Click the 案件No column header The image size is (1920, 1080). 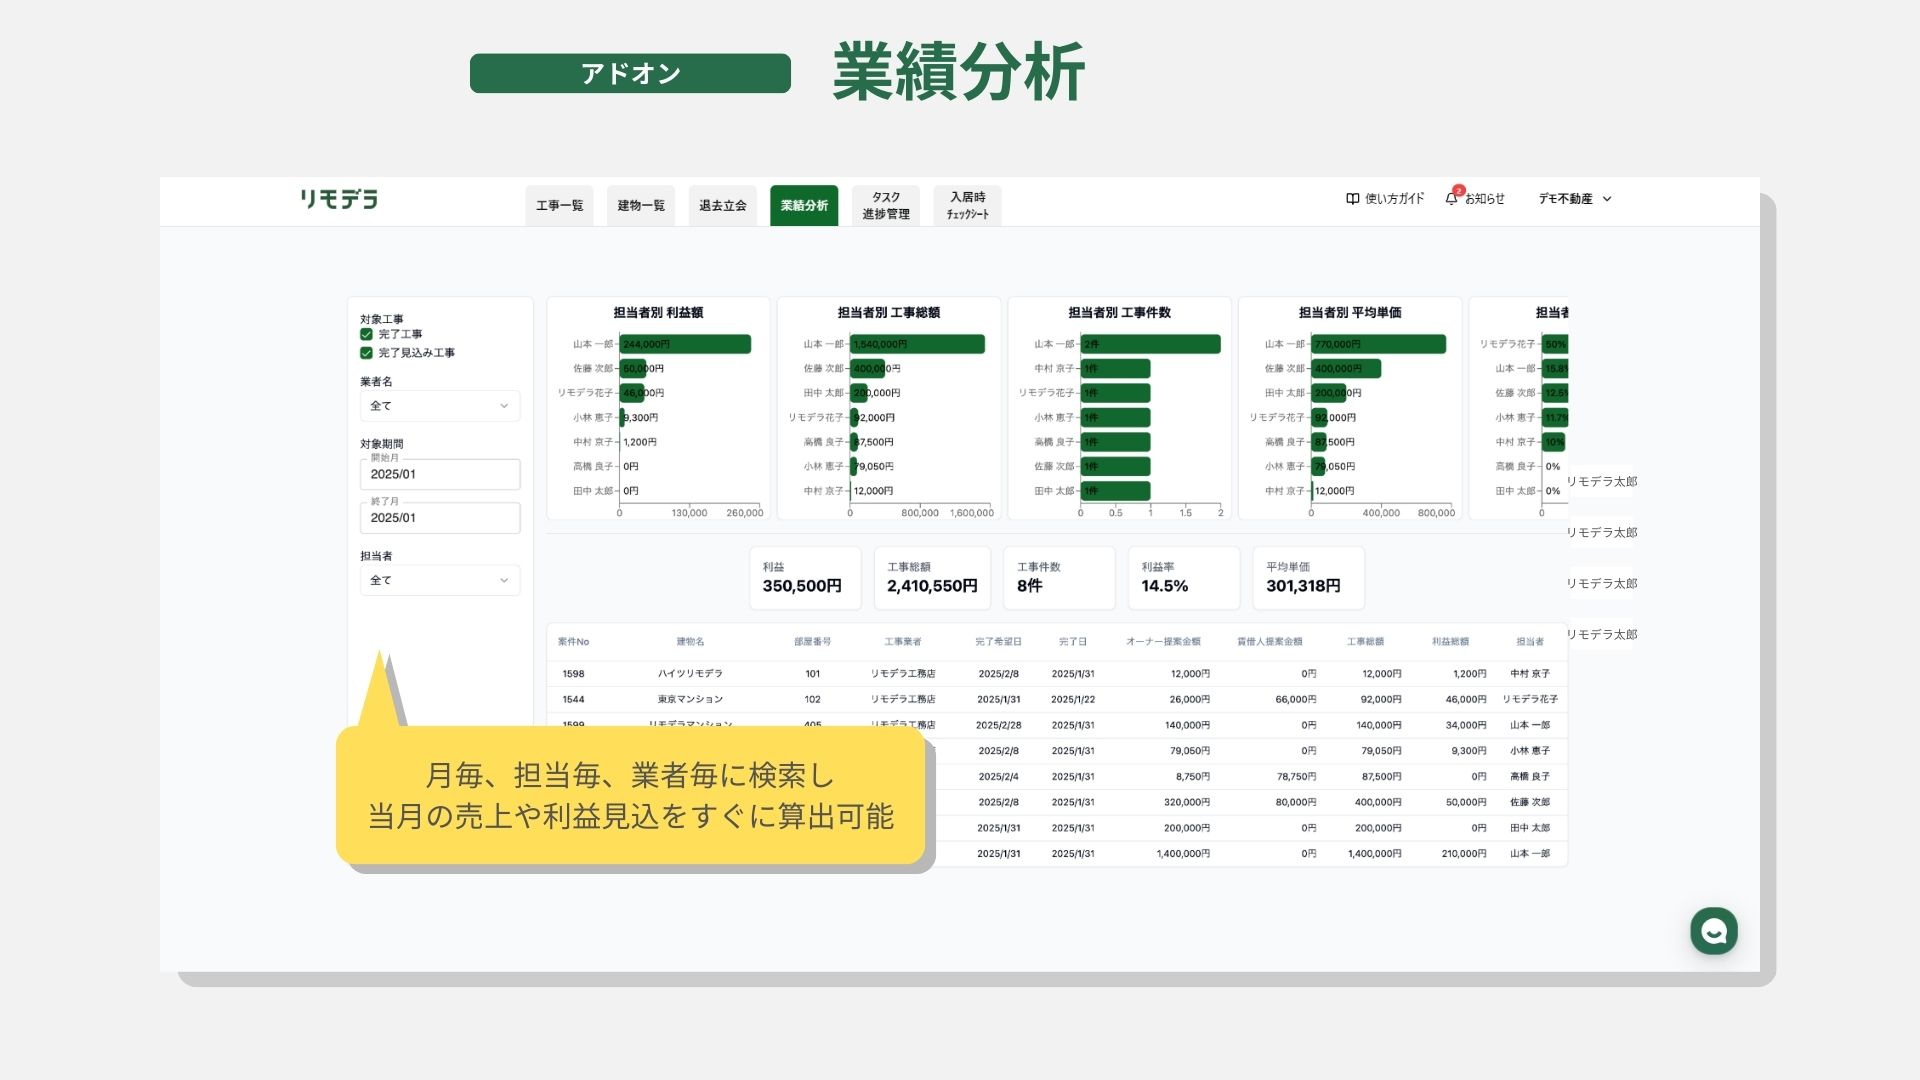573,642
